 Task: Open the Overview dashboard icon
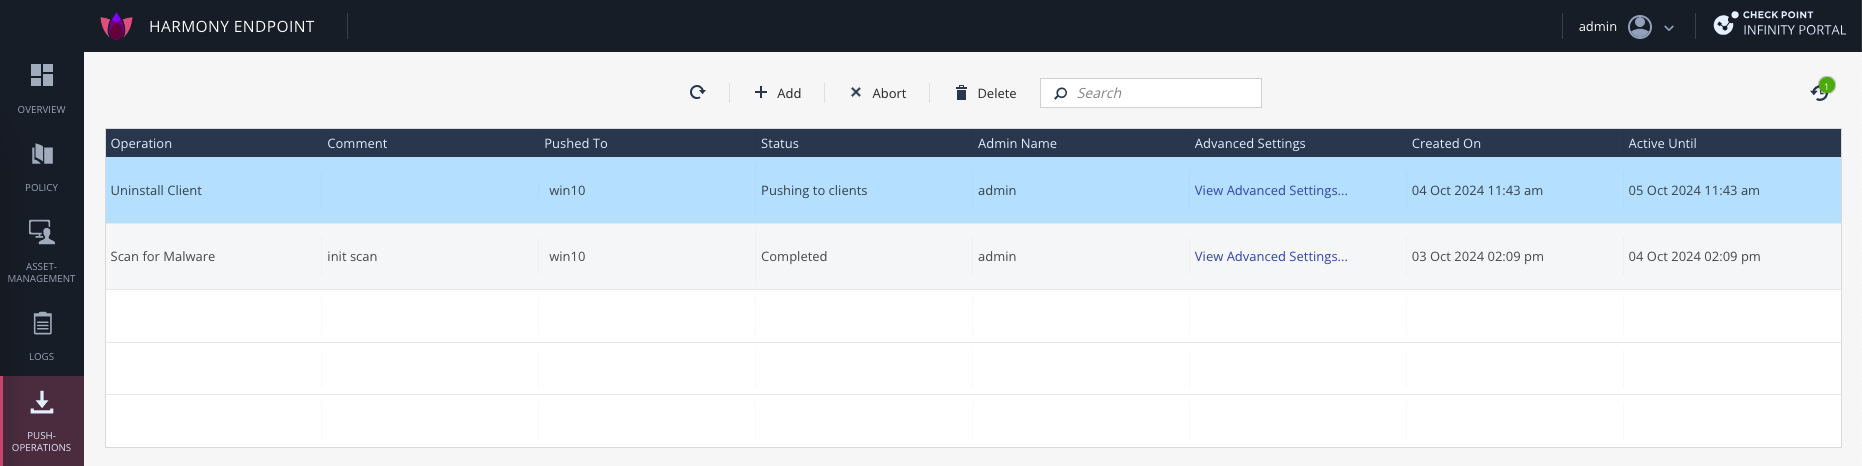pyautogui.click(x=41, y=76)
